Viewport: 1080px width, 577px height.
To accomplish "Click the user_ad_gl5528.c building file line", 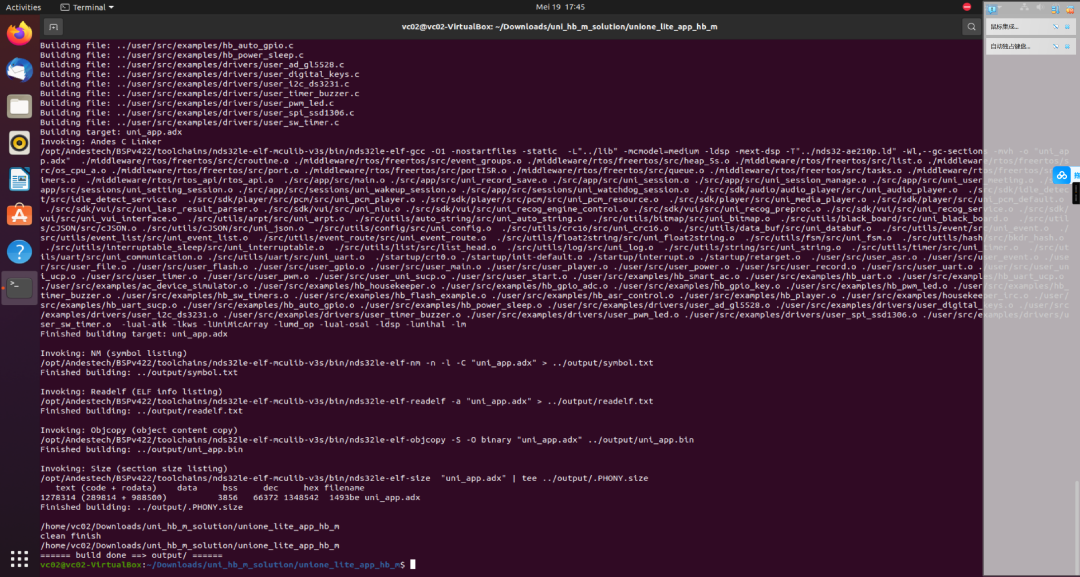I will click(192, 65).
